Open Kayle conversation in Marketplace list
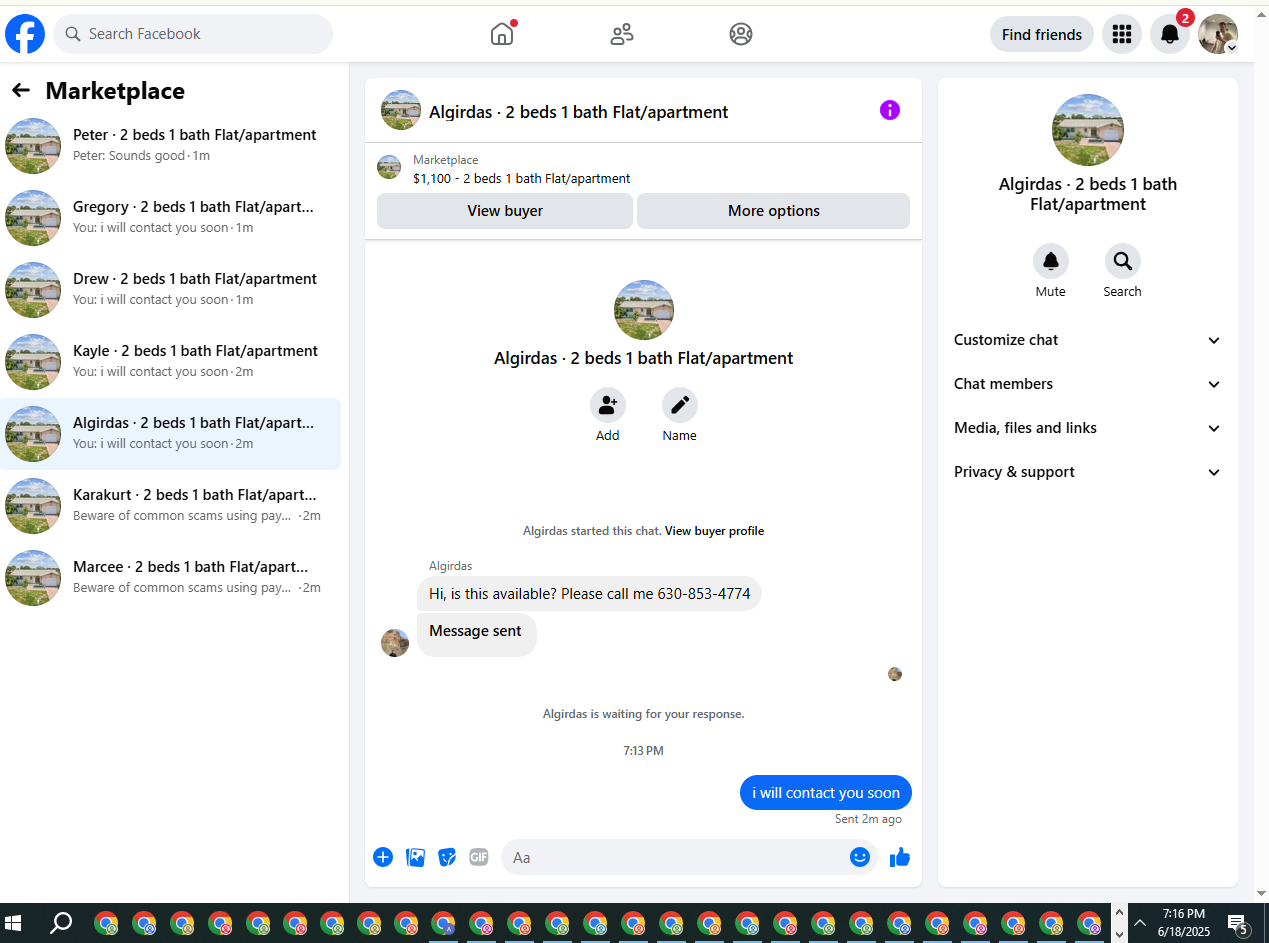The height and width of the screenshot is (943, 1269). (170, 362)
